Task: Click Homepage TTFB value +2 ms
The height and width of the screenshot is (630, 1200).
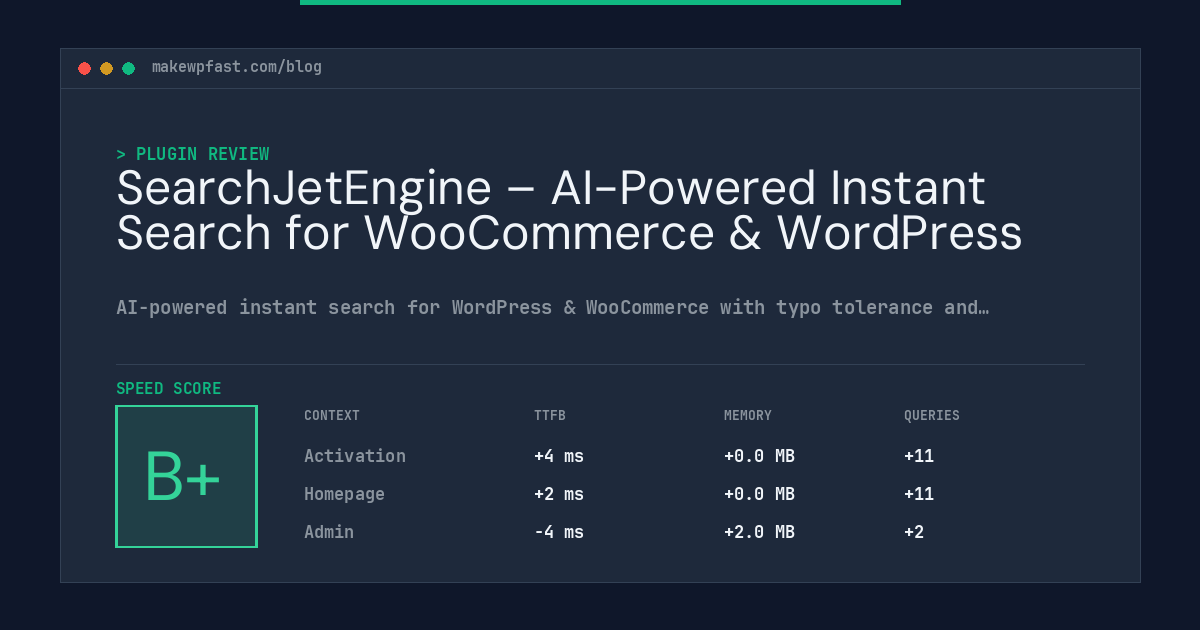Action: (559, 494)
